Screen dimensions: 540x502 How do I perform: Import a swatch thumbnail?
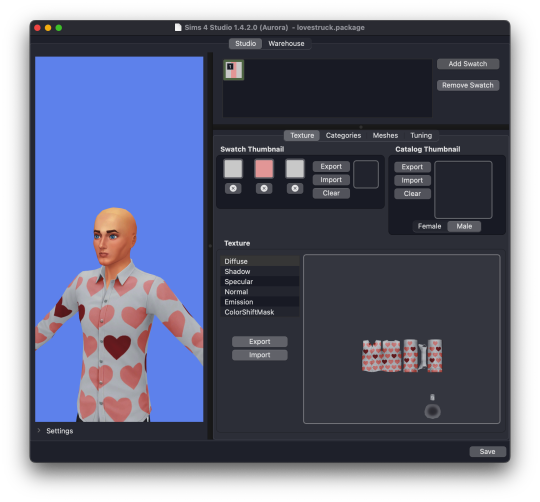[331, 180]
